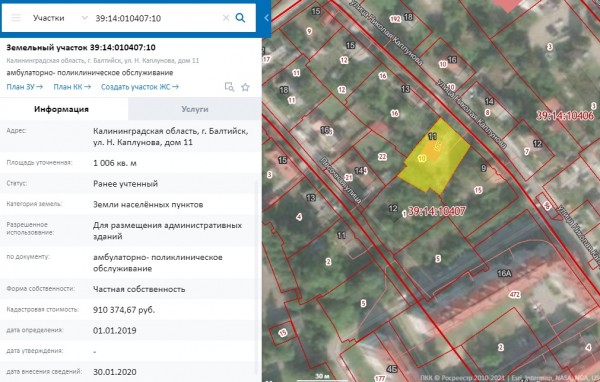Click the cadastral number search field
600x382 pixels.
tap(156, 18)
